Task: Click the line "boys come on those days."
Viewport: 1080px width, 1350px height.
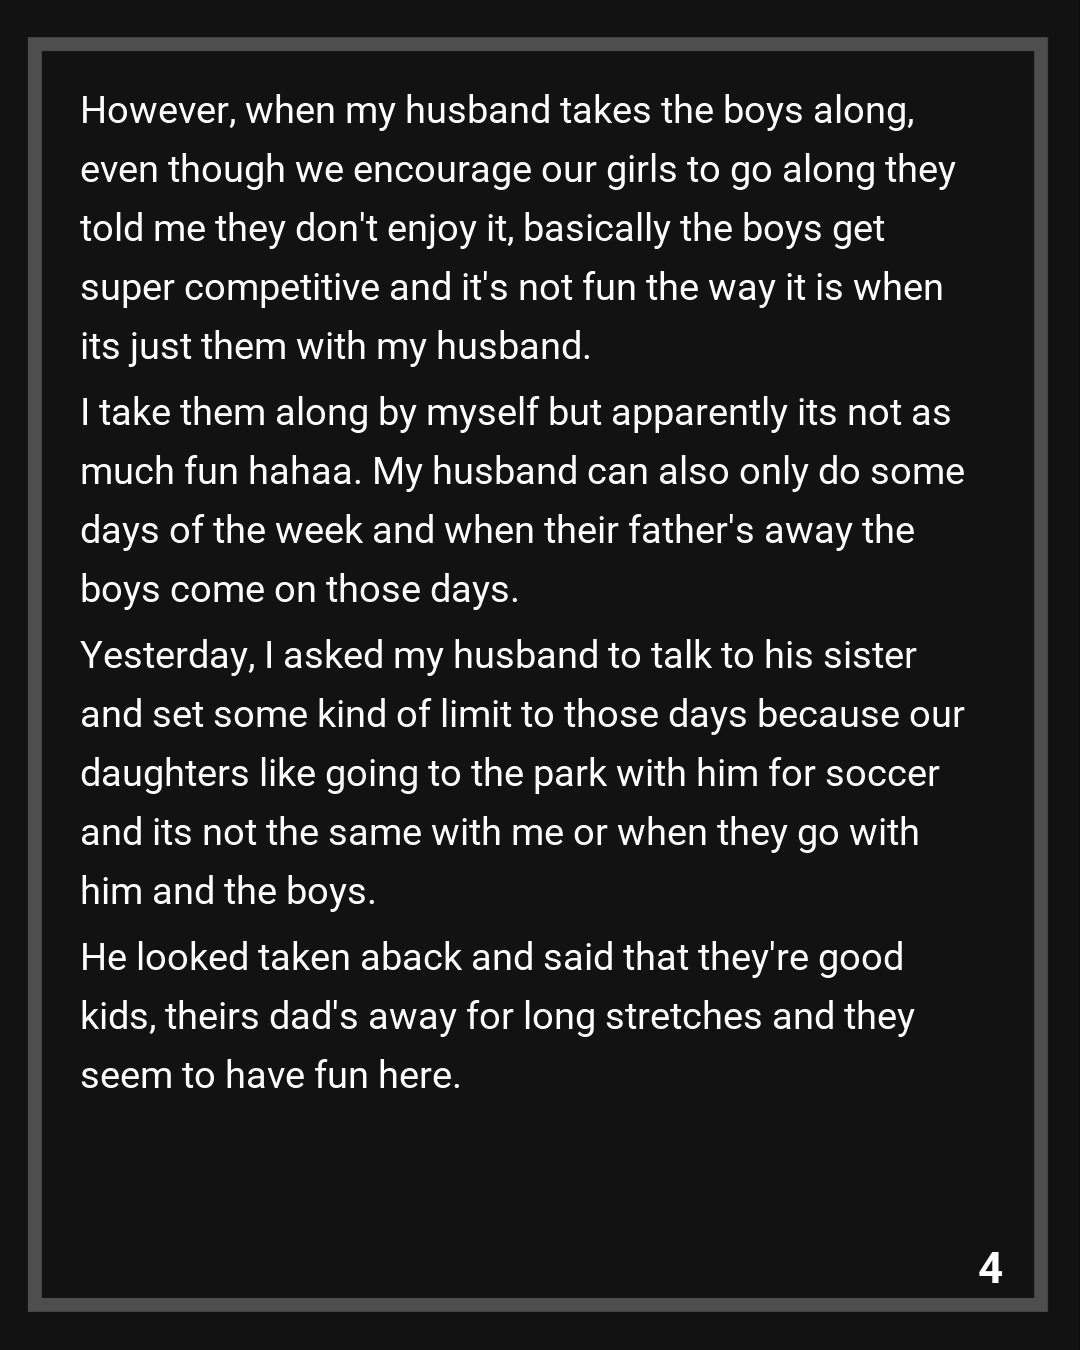Action: 299,590
